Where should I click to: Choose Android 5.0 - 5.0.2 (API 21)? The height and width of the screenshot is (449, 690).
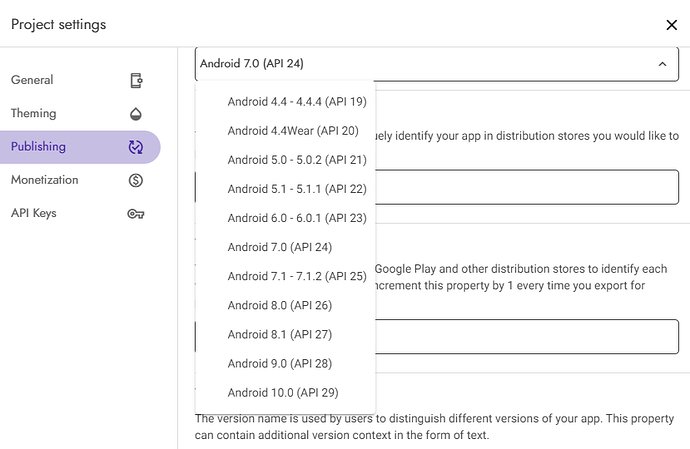coord(285,160)
